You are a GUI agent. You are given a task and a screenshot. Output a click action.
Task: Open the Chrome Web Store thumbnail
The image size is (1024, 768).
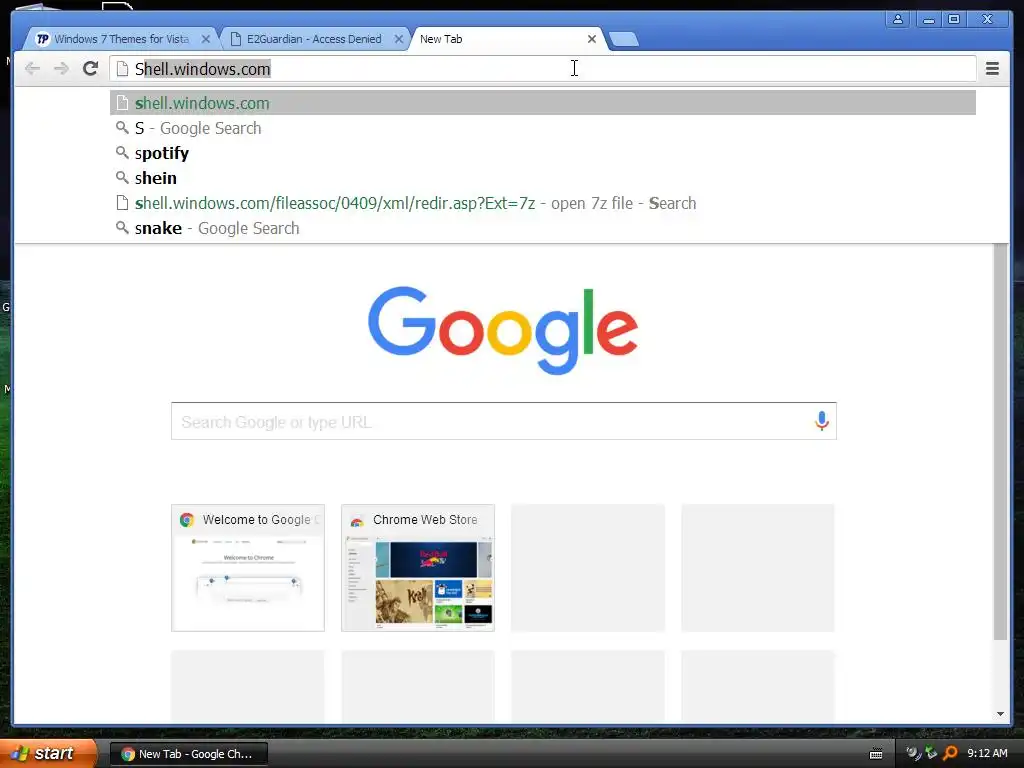pyautogui.click(x=418, y=568)
